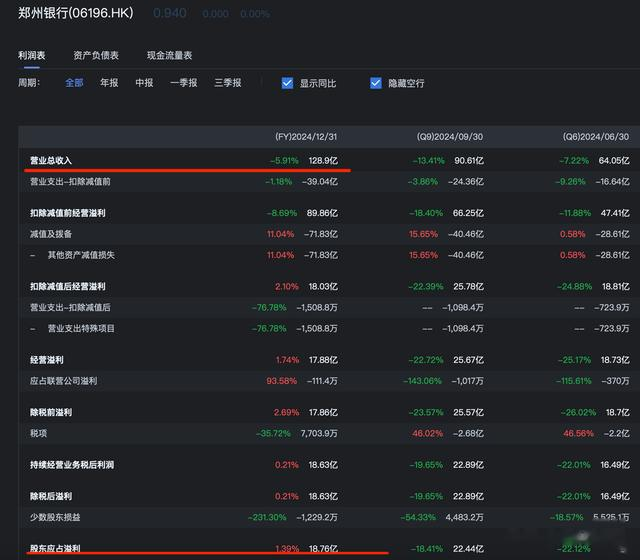Viewport: 640px width, 560px height.
Task: Collapse the 营业支出特殊项目 sub-row dash
Action: tap(33, 328)
